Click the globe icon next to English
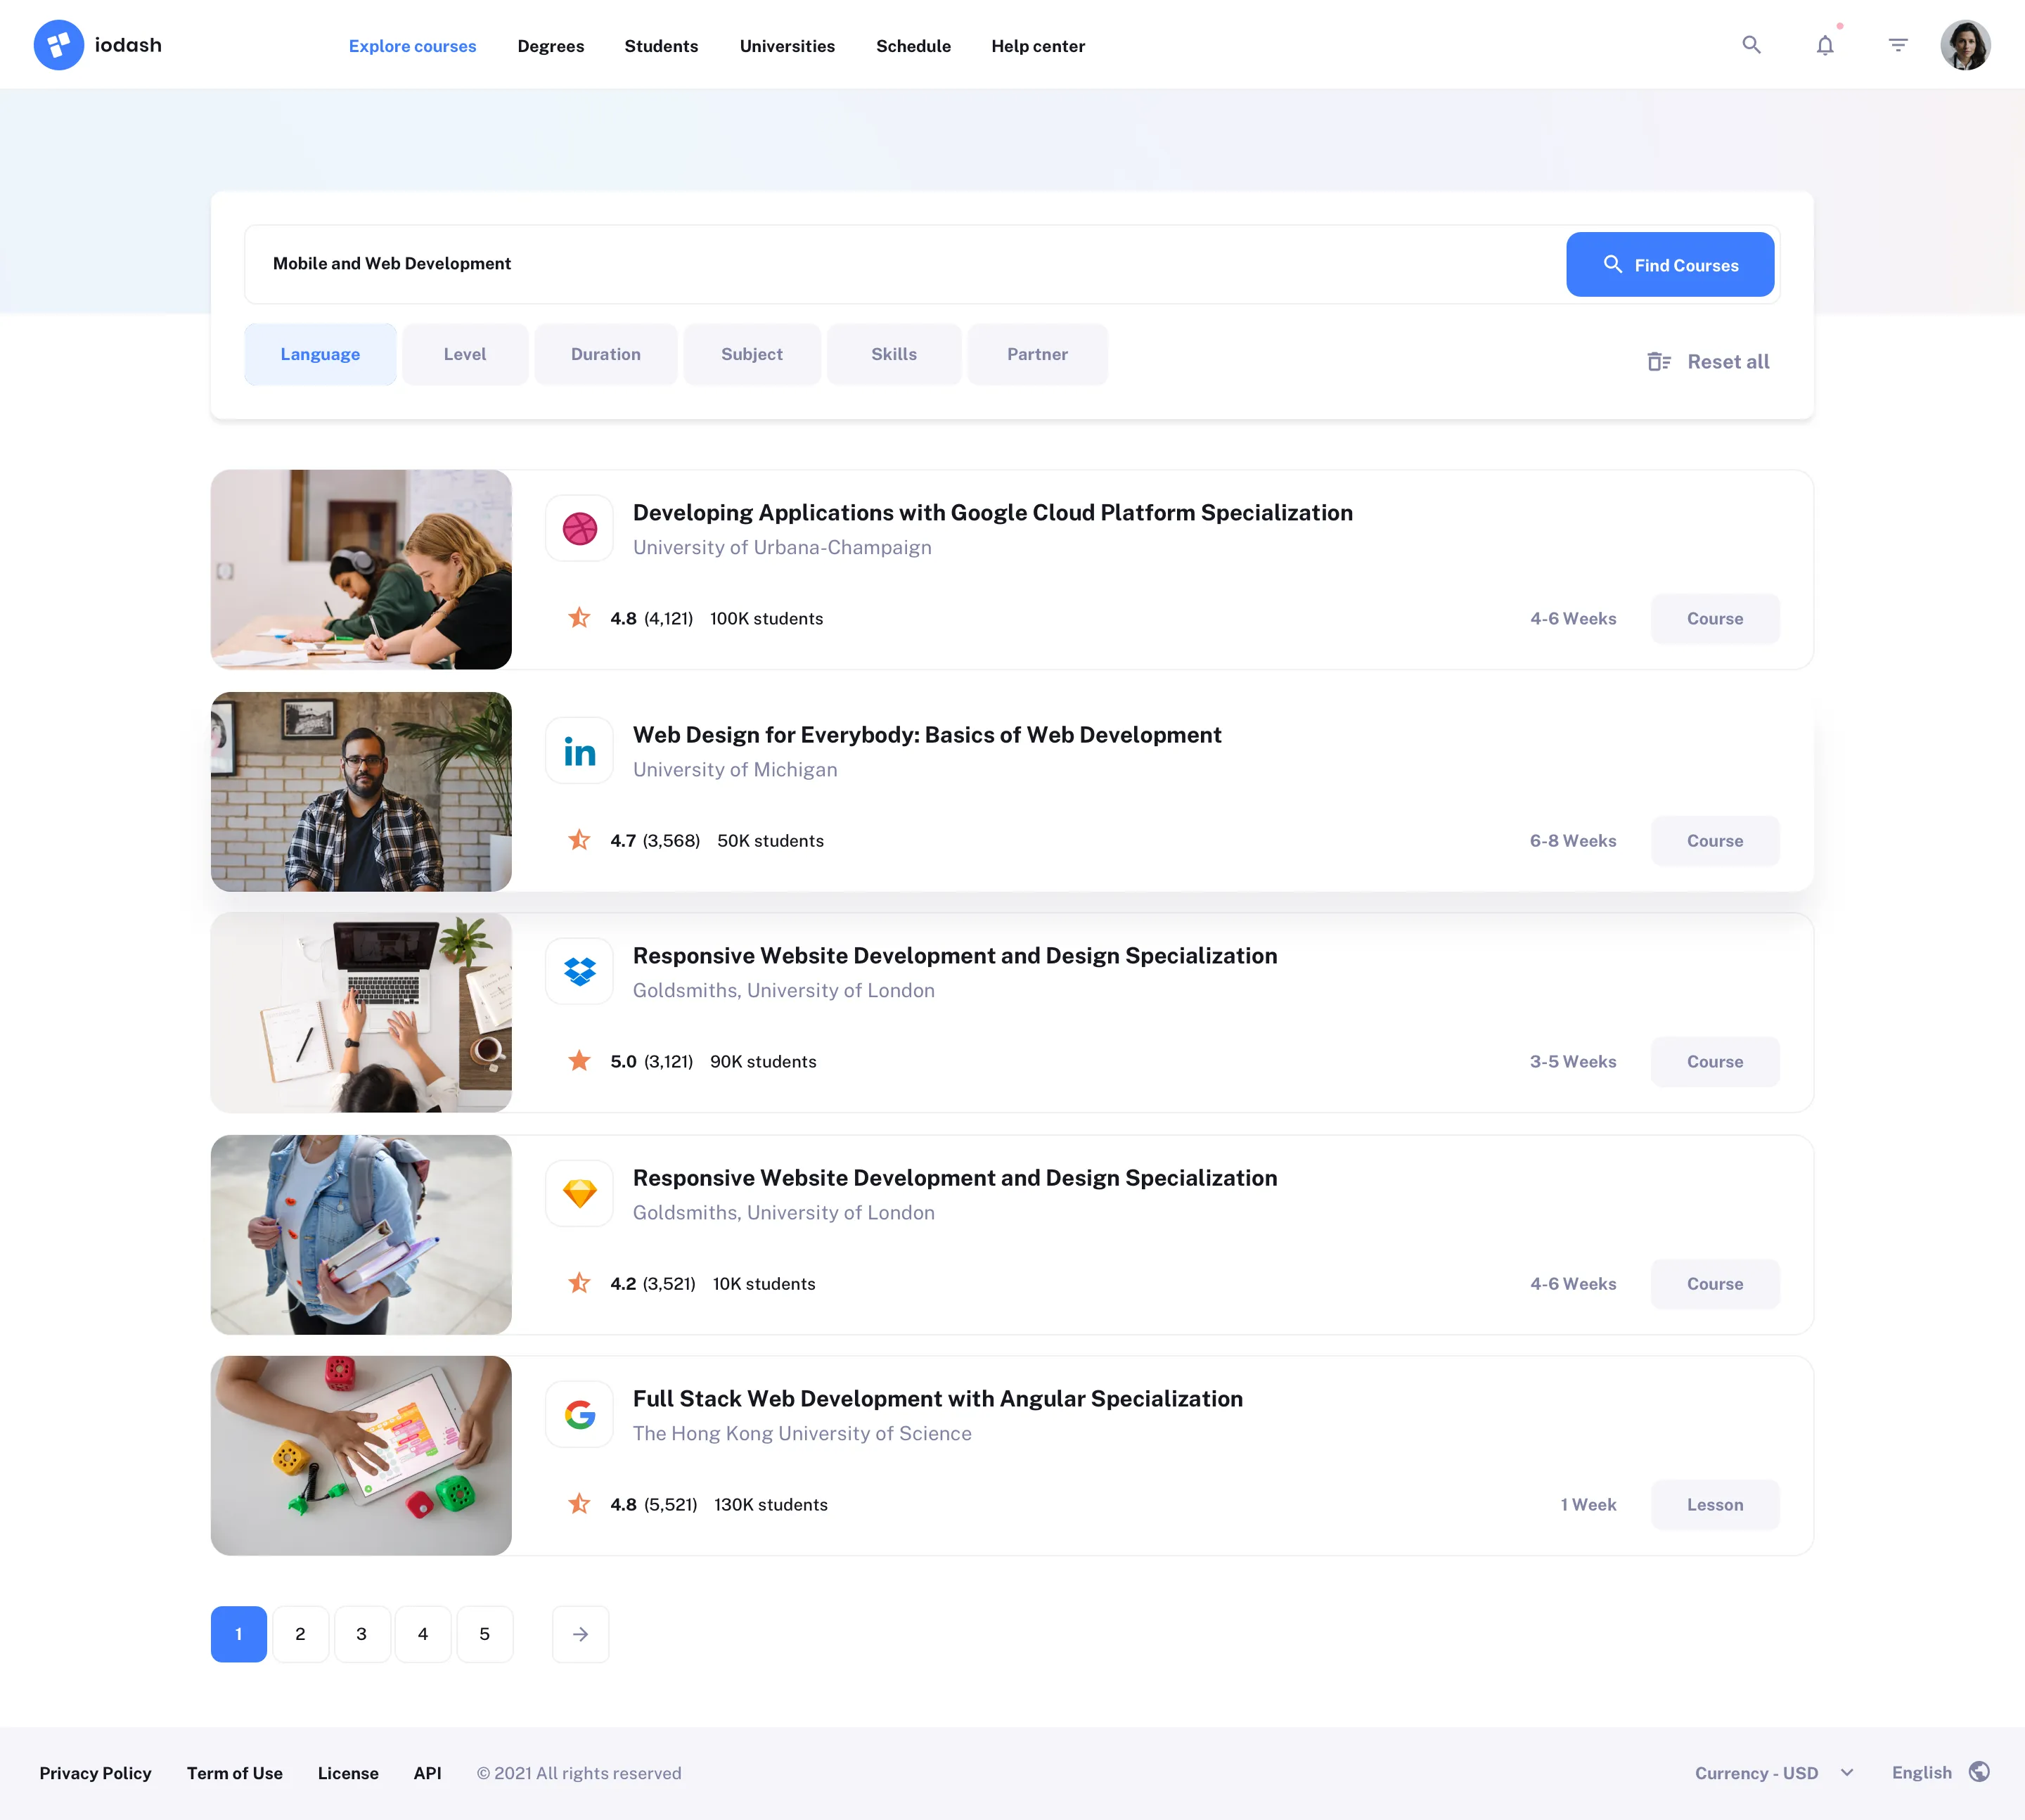2025x1820 pixels. (1980, 1772)
